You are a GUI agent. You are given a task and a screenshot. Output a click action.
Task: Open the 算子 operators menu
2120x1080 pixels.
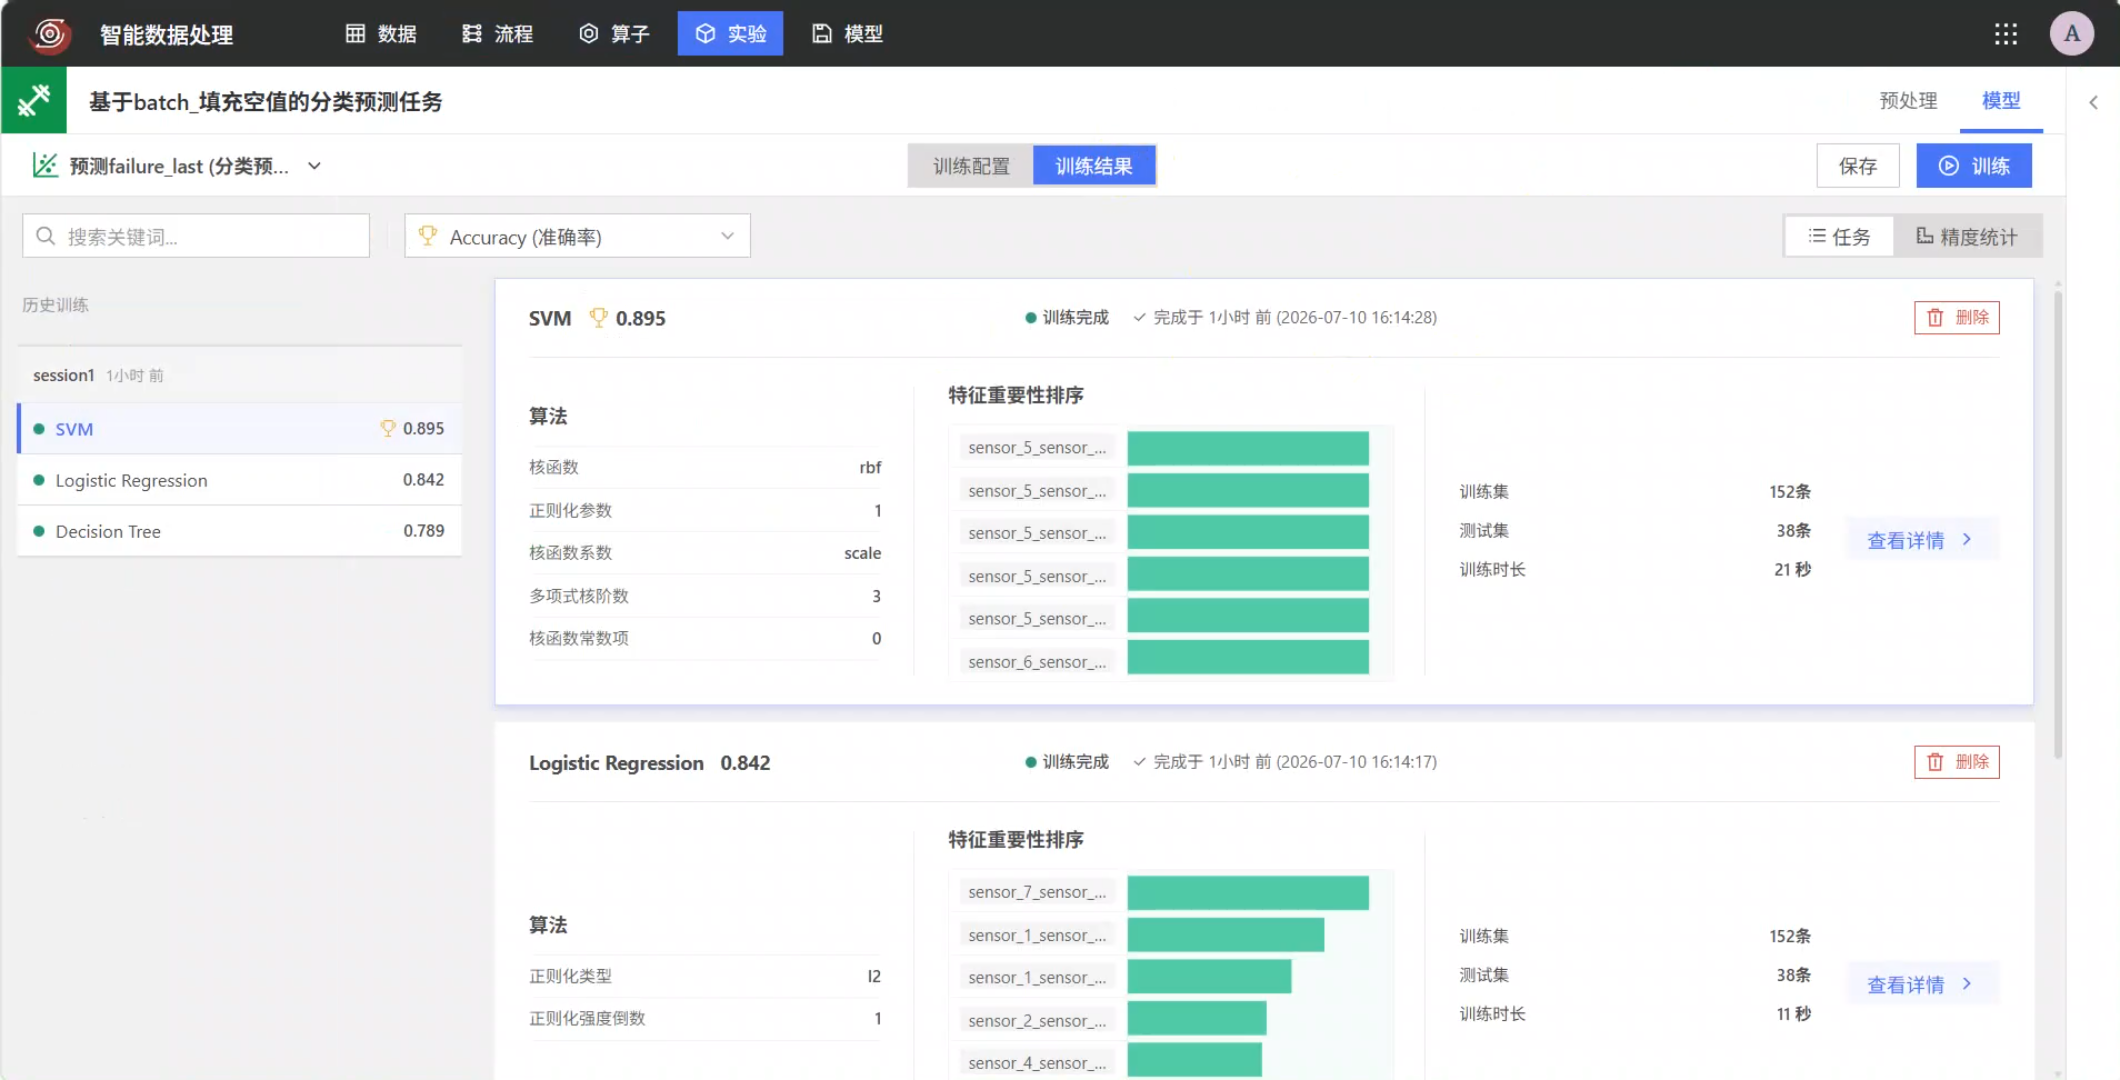[x=614, y=34]
